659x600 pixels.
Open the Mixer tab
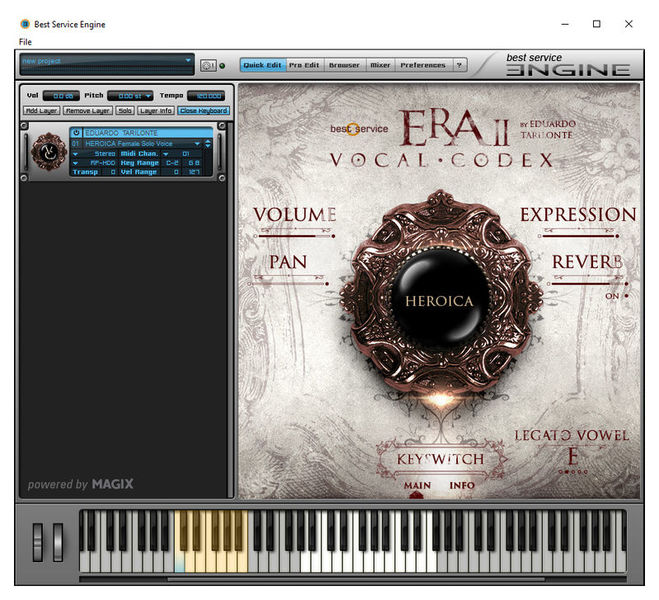pyautogui.click(x=380, y=65)
